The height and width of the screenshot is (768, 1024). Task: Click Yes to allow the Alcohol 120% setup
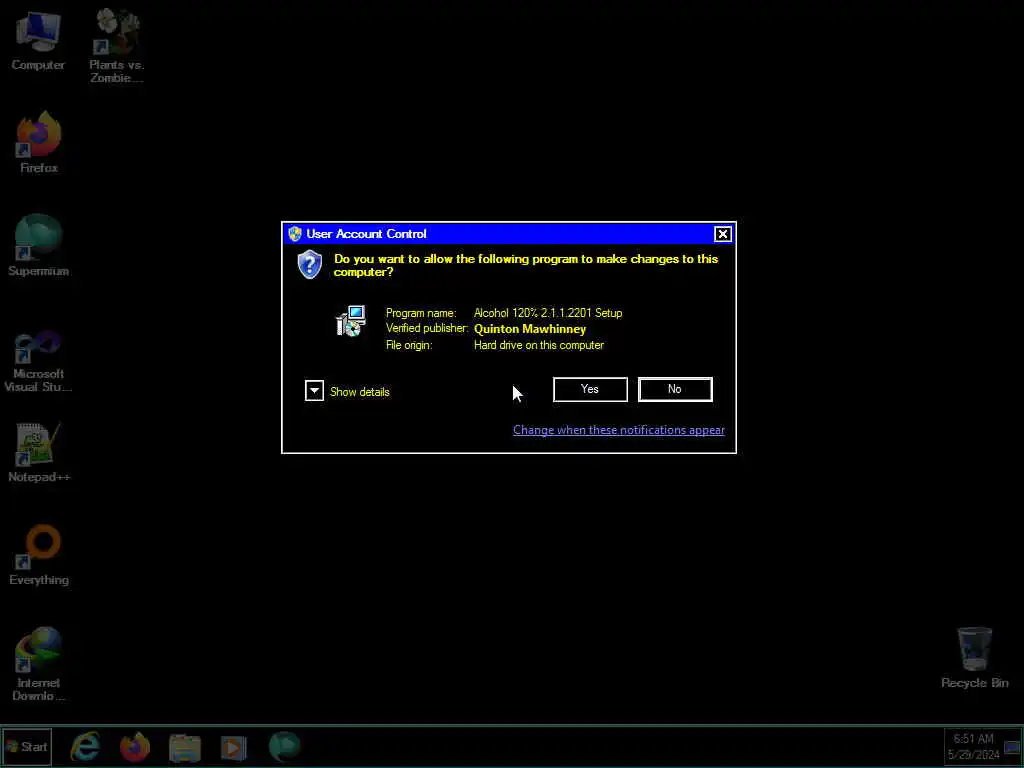pyautogui.click(x=590, y=389)
